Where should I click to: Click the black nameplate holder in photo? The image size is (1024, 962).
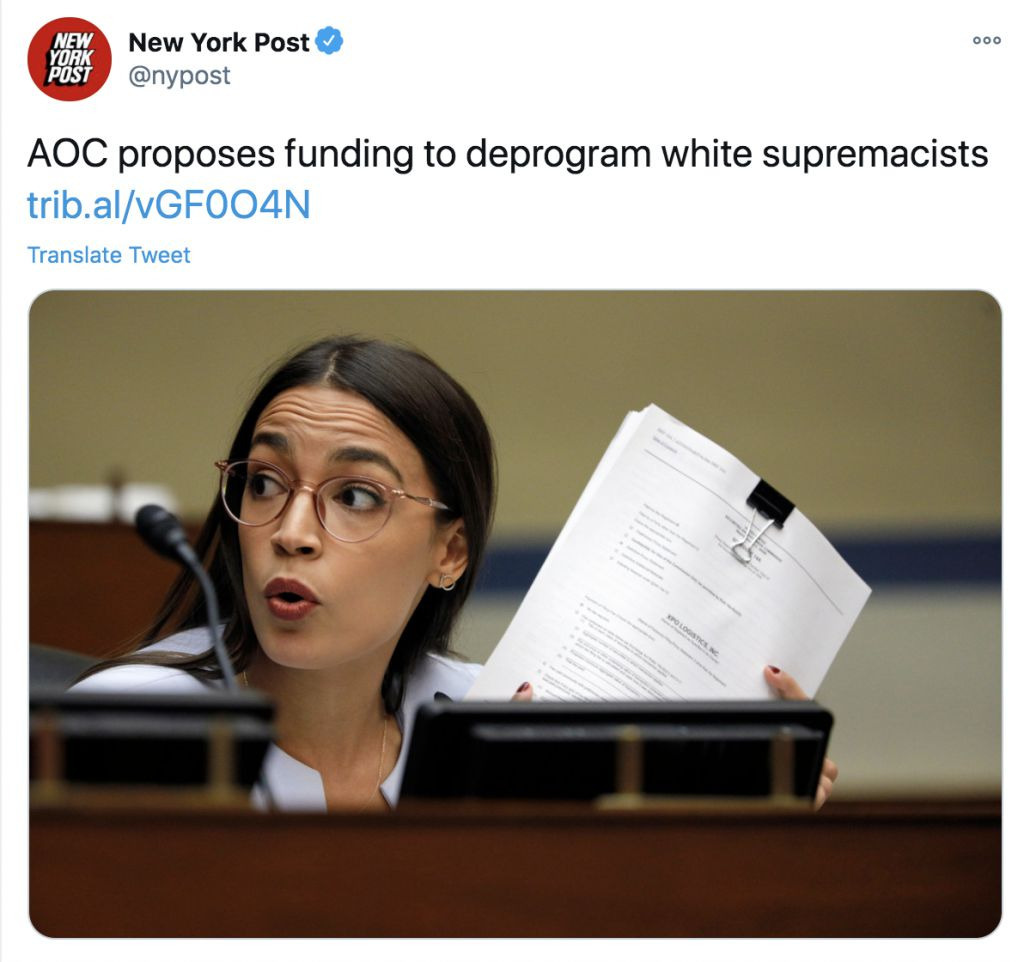(617, 750)
